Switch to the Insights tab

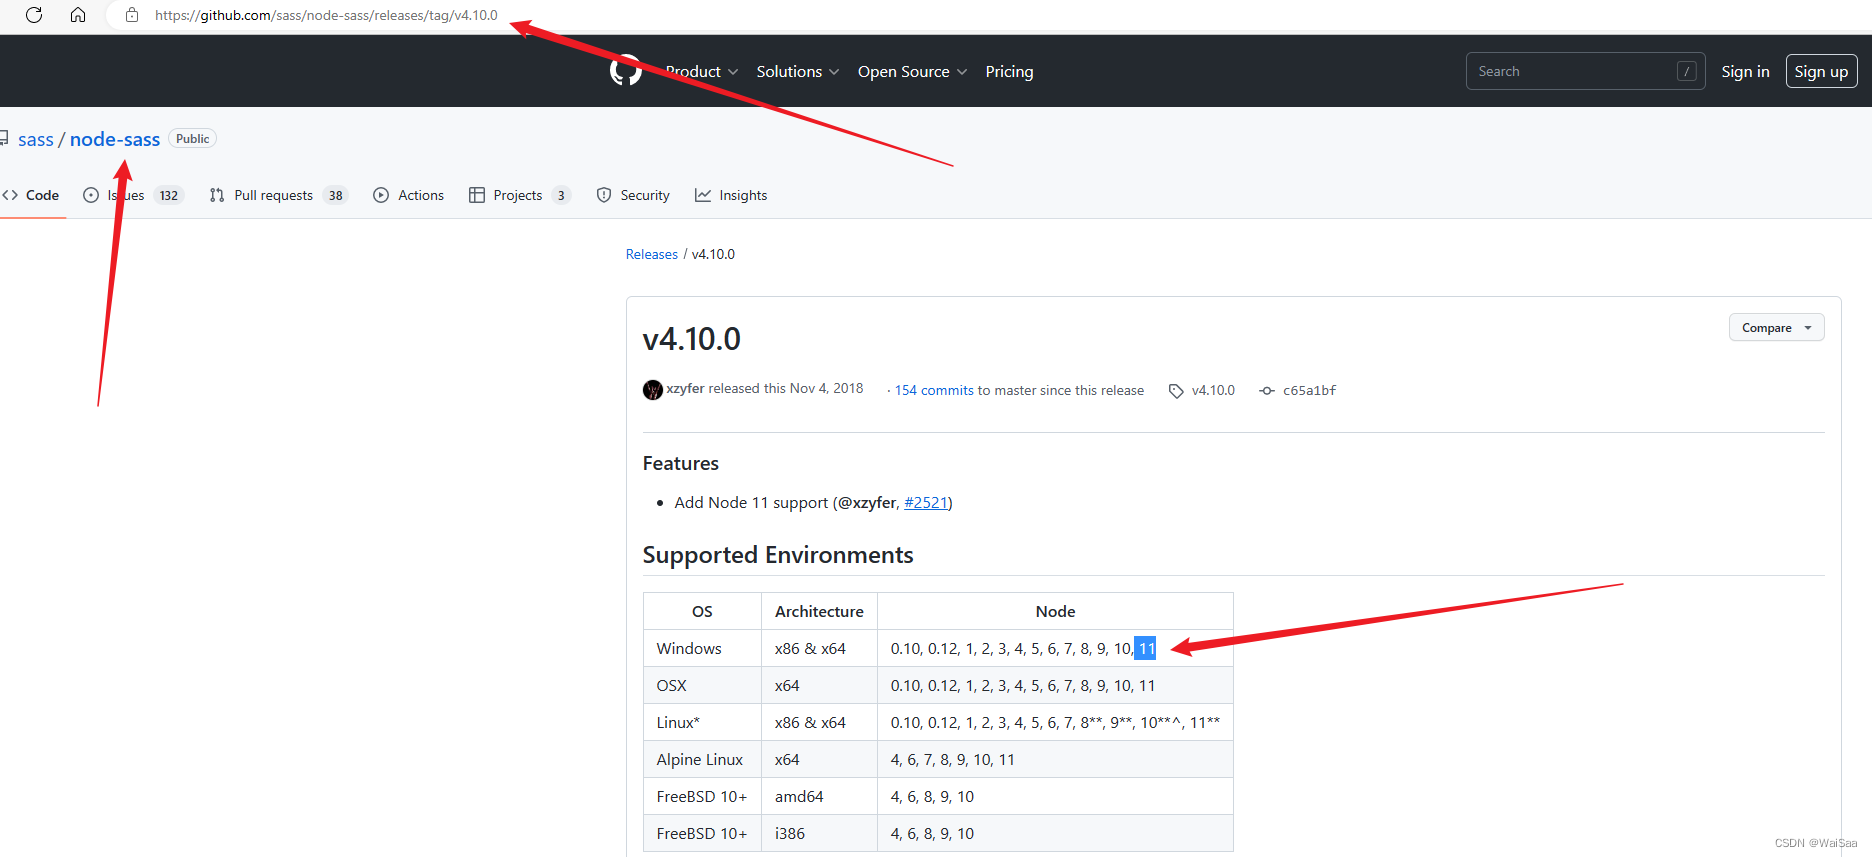coord(731,195)
